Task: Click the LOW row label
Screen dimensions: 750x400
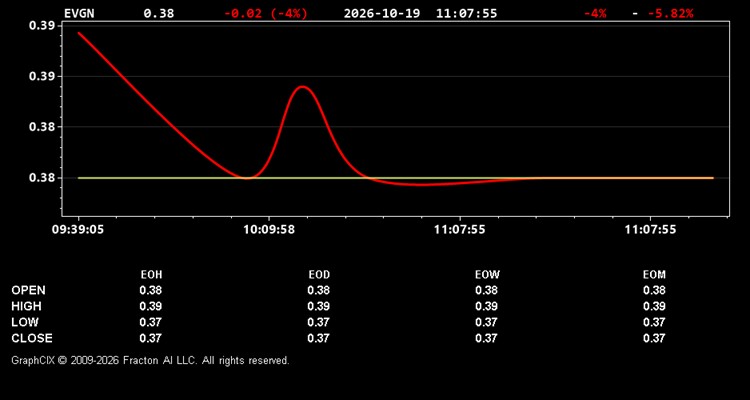Action: [x=25, y=322]
